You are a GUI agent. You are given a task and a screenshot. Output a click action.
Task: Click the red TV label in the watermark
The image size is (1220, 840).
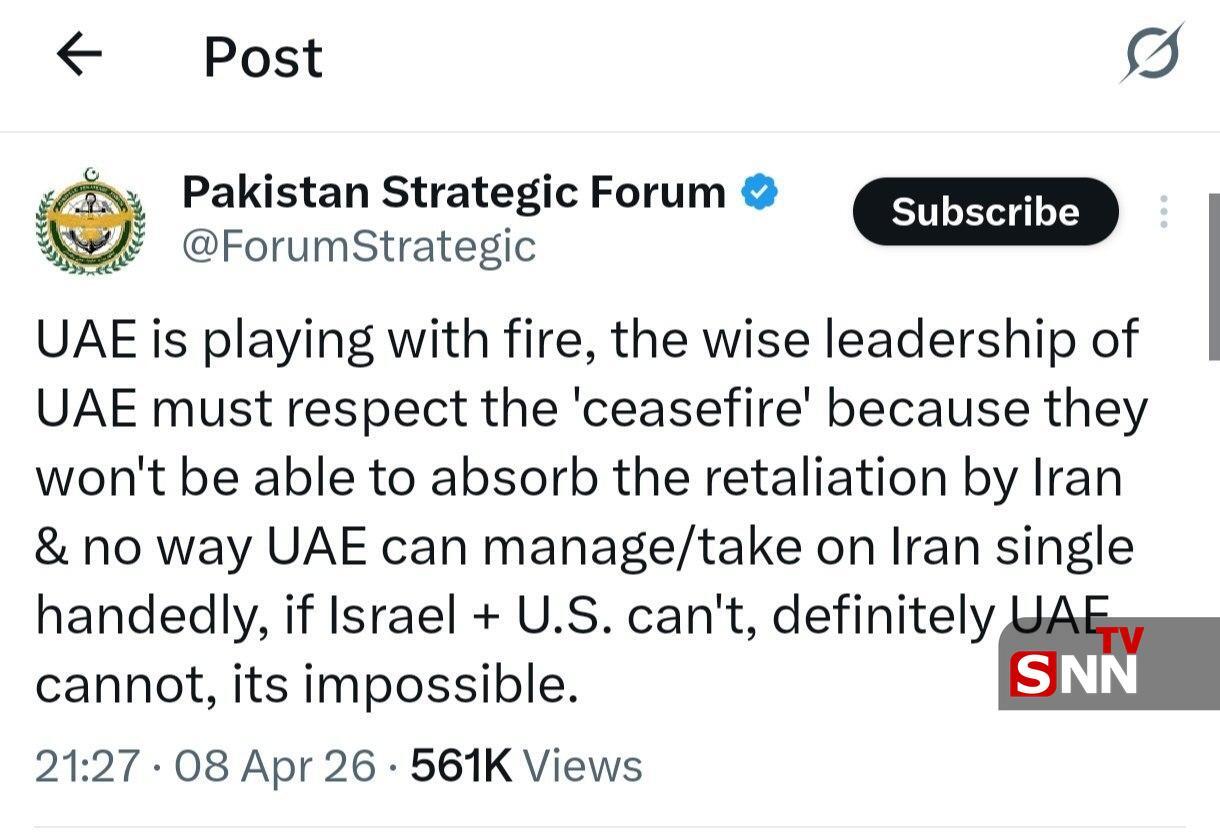pos(1120,641)
